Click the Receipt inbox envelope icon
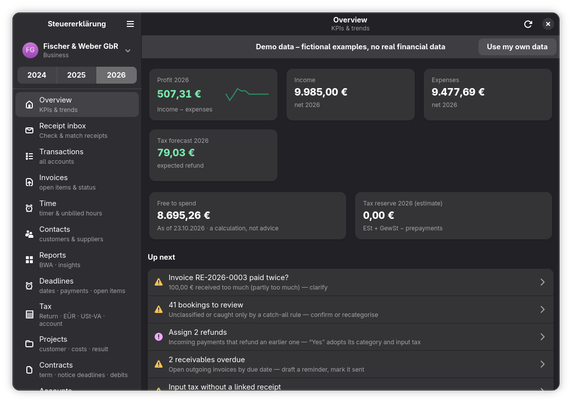 [x=29, y=131]
